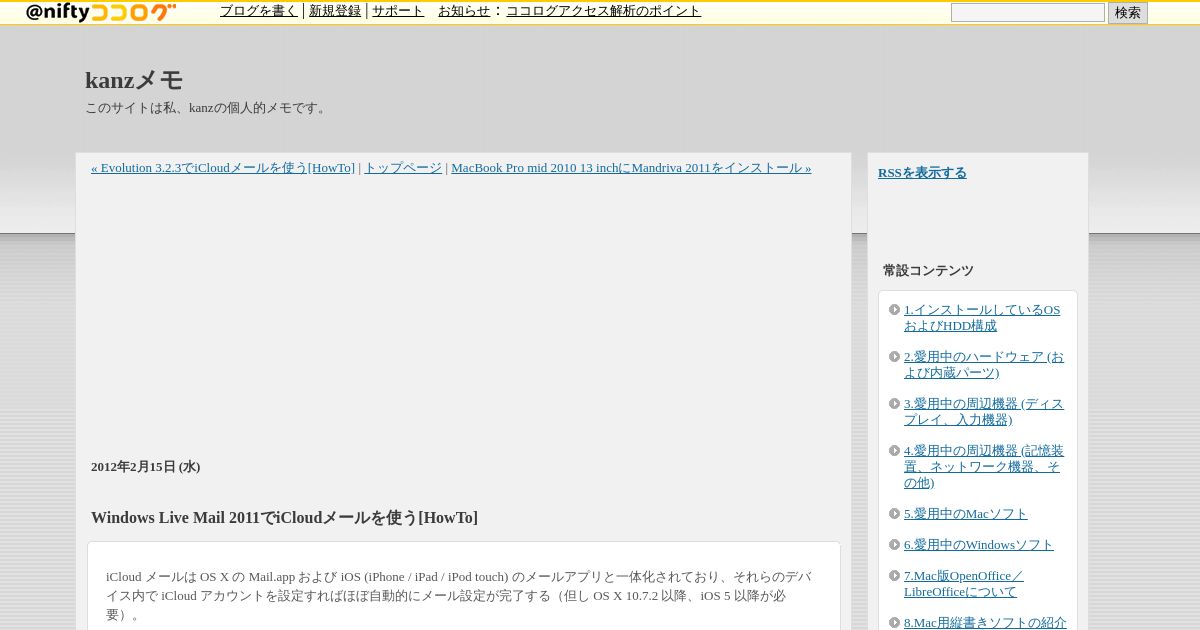Click bullet icon beside 8.Mac用縦書きソフト
The image size is (1200, 630).
[x=895, y=622]
